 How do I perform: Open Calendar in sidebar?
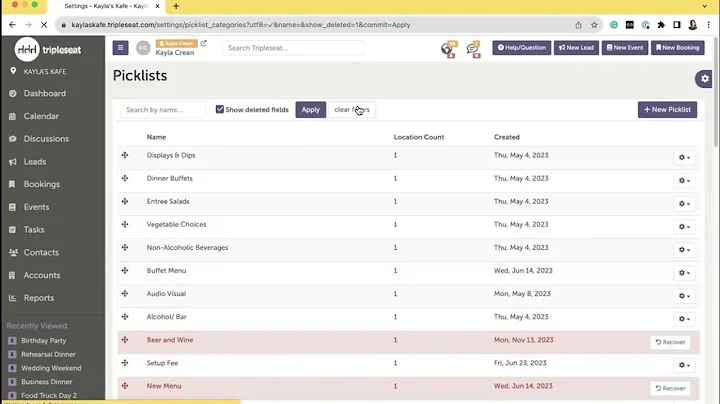(41, 116)
